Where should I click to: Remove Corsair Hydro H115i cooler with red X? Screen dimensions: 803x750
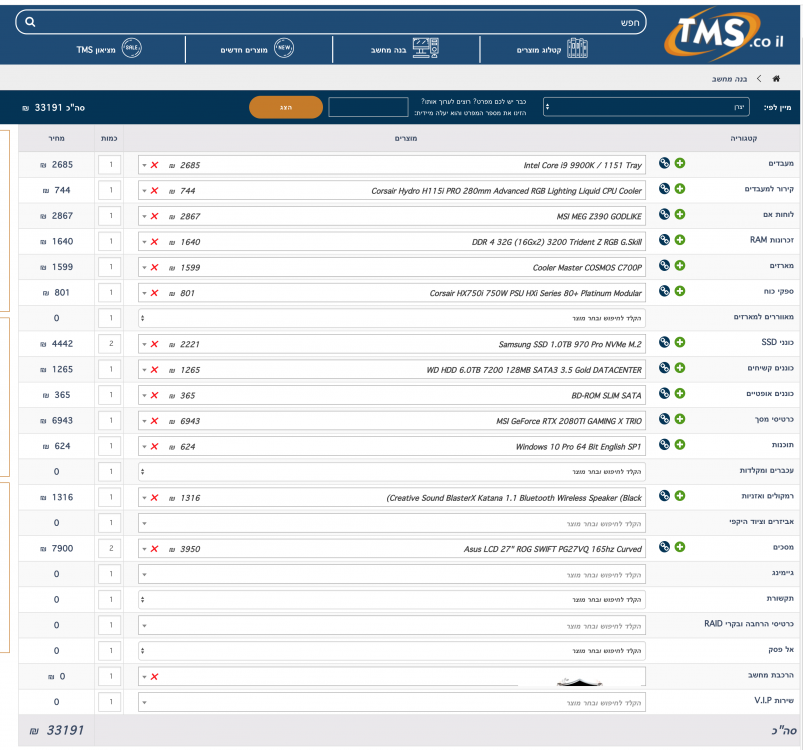(154, 190)
